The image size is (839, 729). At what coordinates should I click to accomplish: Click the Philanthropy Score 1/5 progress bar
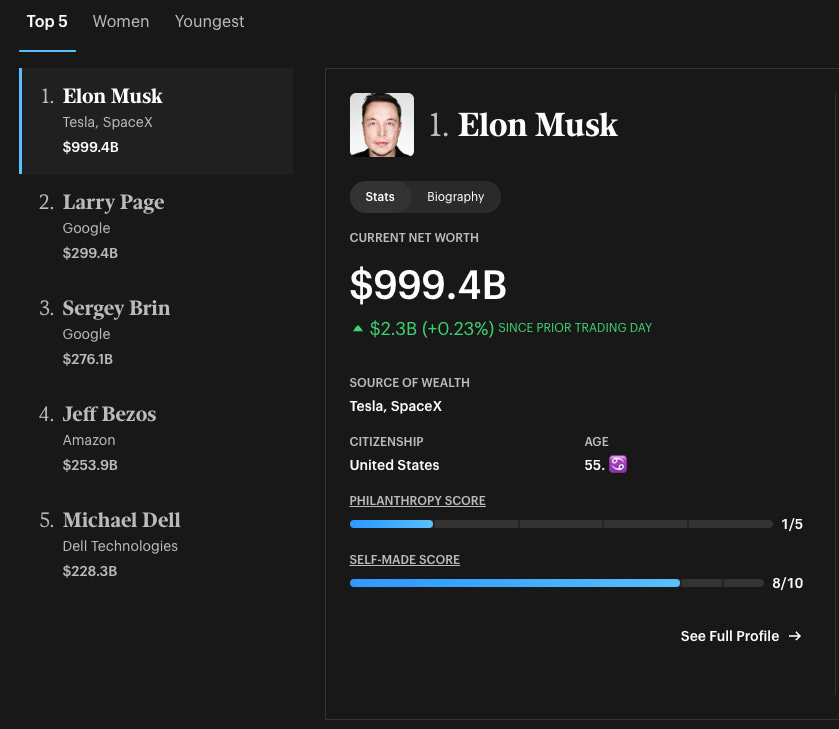(561, 524)
